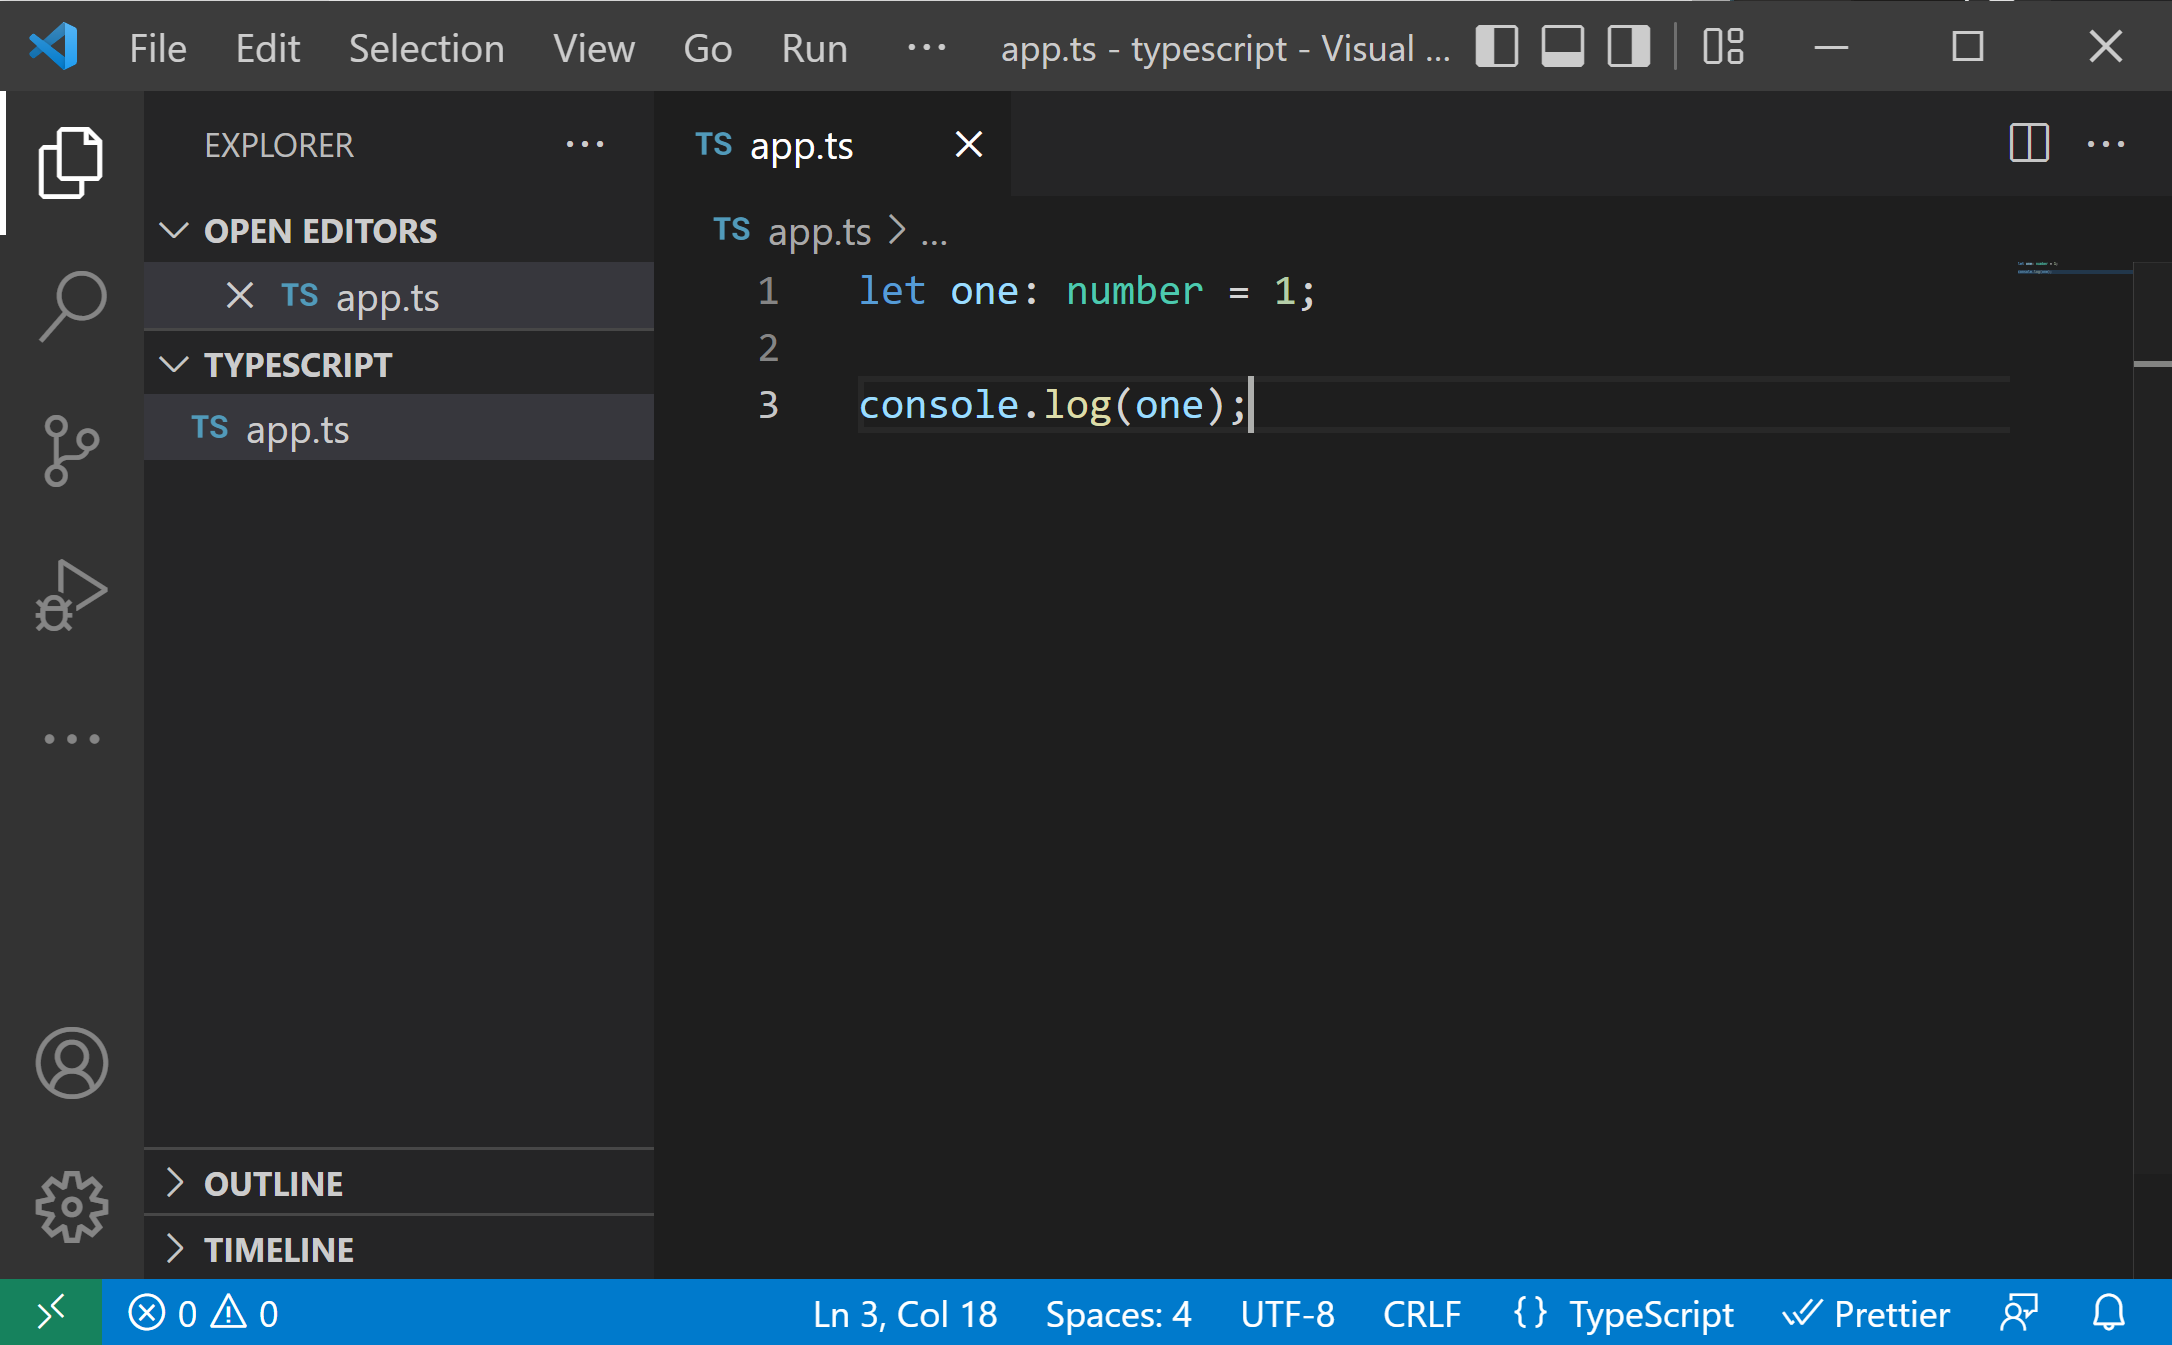This screenshot has height=1345, width=2172.
Task: Customize layout using title bar icon
Action: [1723, 47]
